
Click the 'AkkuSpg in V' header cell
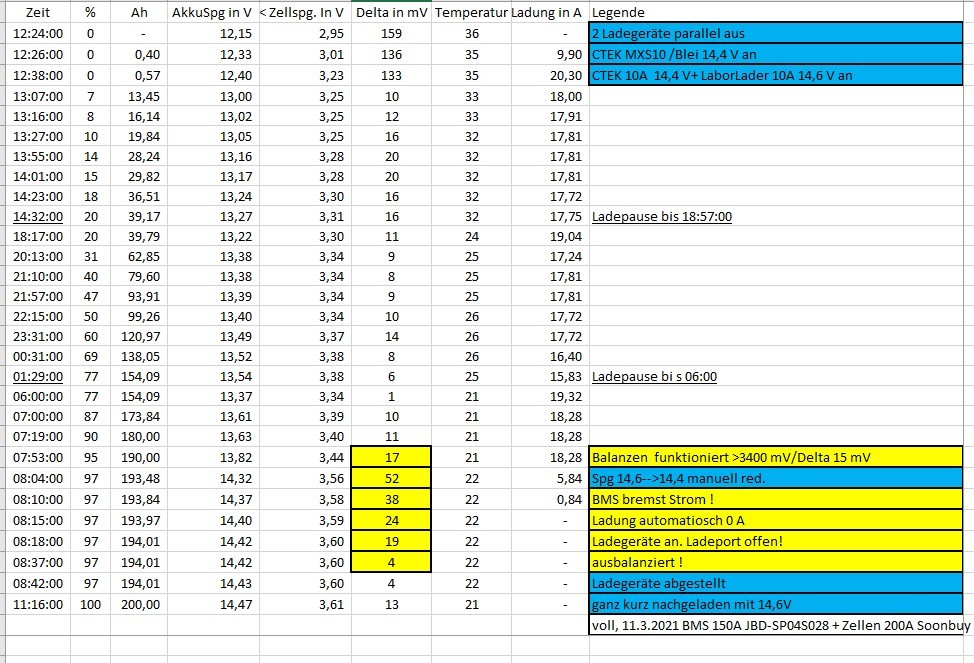pos(213,12)
